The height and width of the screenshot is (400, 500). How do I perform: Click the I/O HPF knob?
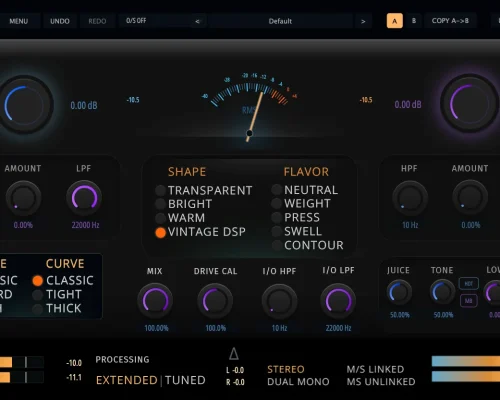click(279, 301)
